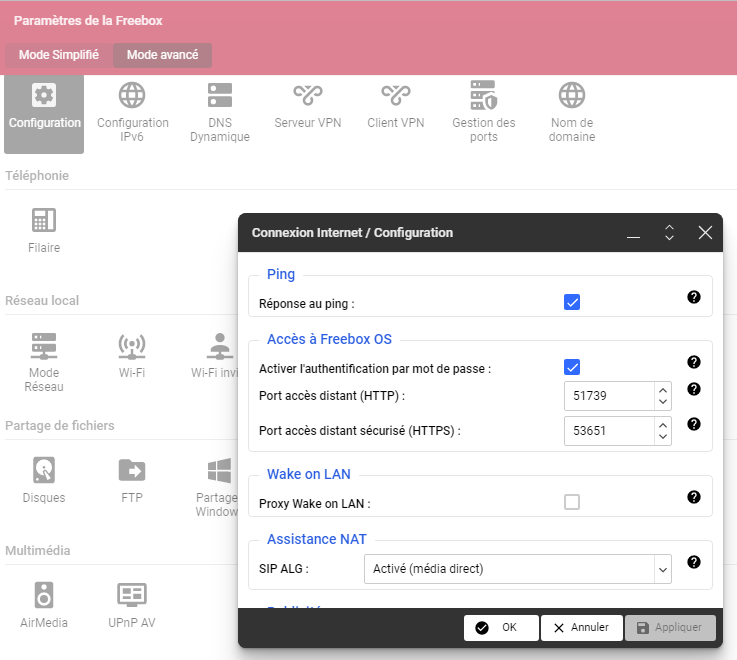The width and height of the screenshot is (737, 660).
Task: Open Gestion des ports
Action: tap(483, 112)
